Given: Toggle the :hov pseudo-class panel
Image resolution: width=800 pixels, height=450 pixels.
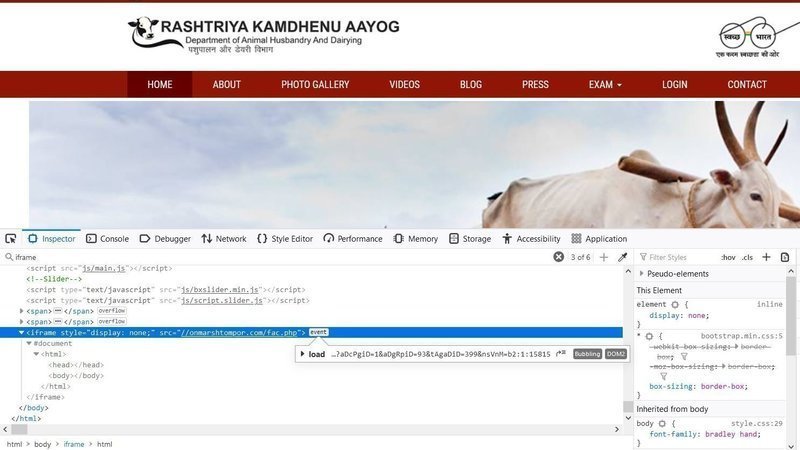Looking at the screenshot, I should pos(728,257).
